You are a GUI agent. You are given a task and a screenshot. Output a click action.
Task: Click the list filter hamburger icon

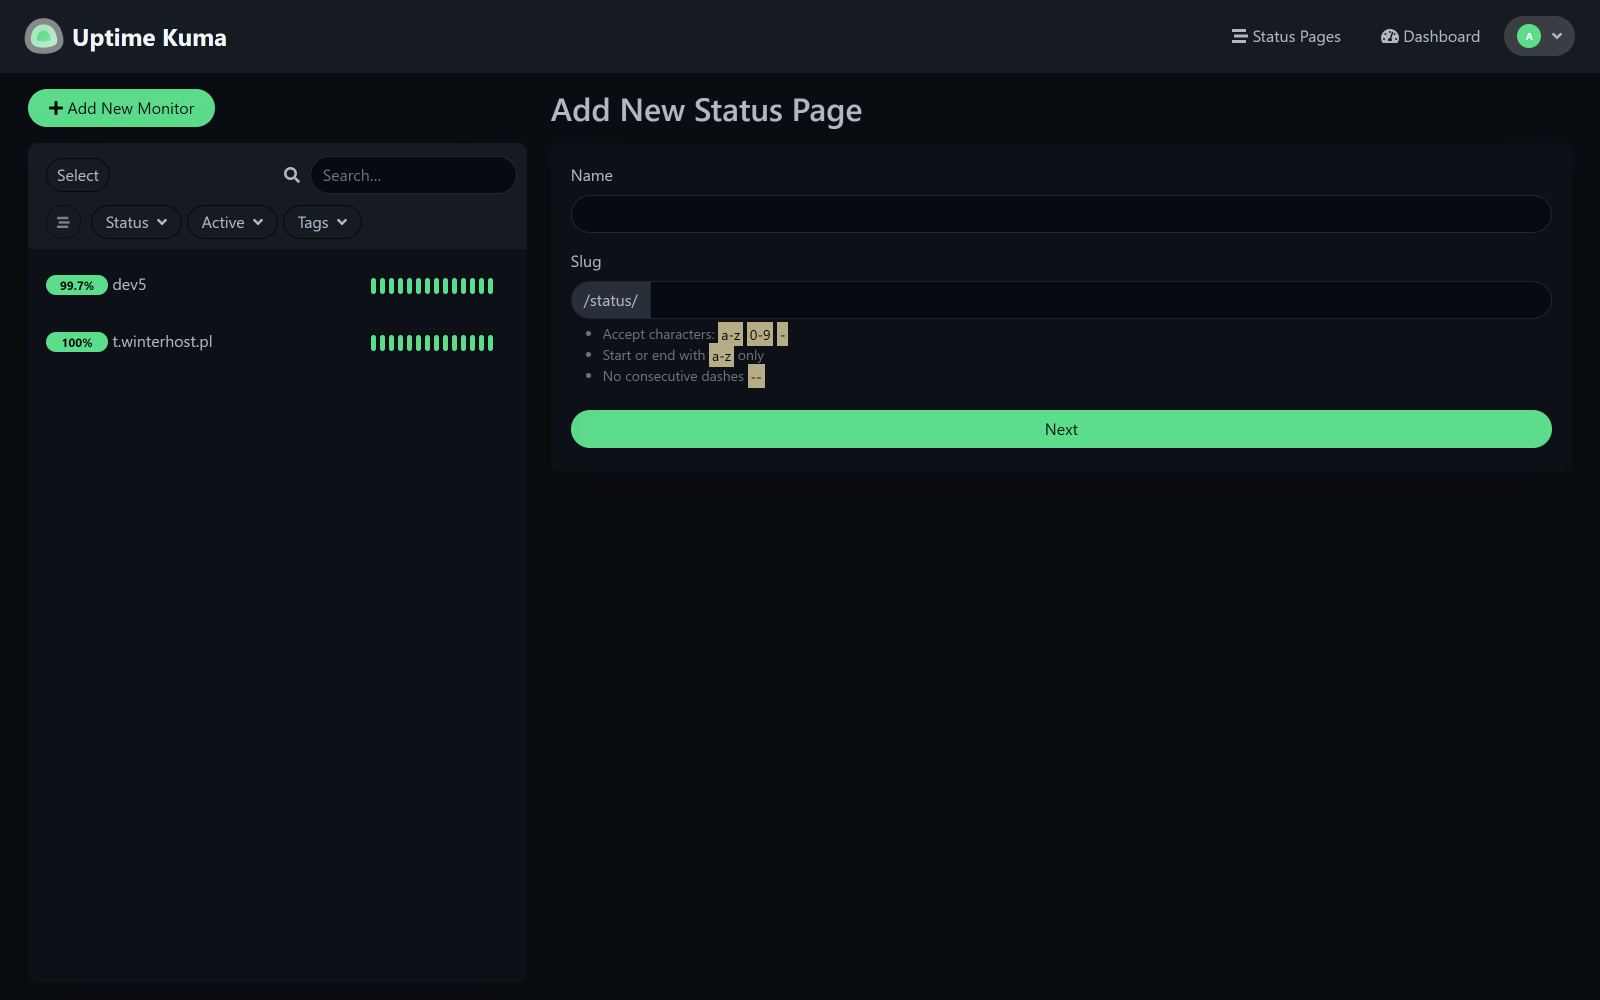tap(63, 222)
